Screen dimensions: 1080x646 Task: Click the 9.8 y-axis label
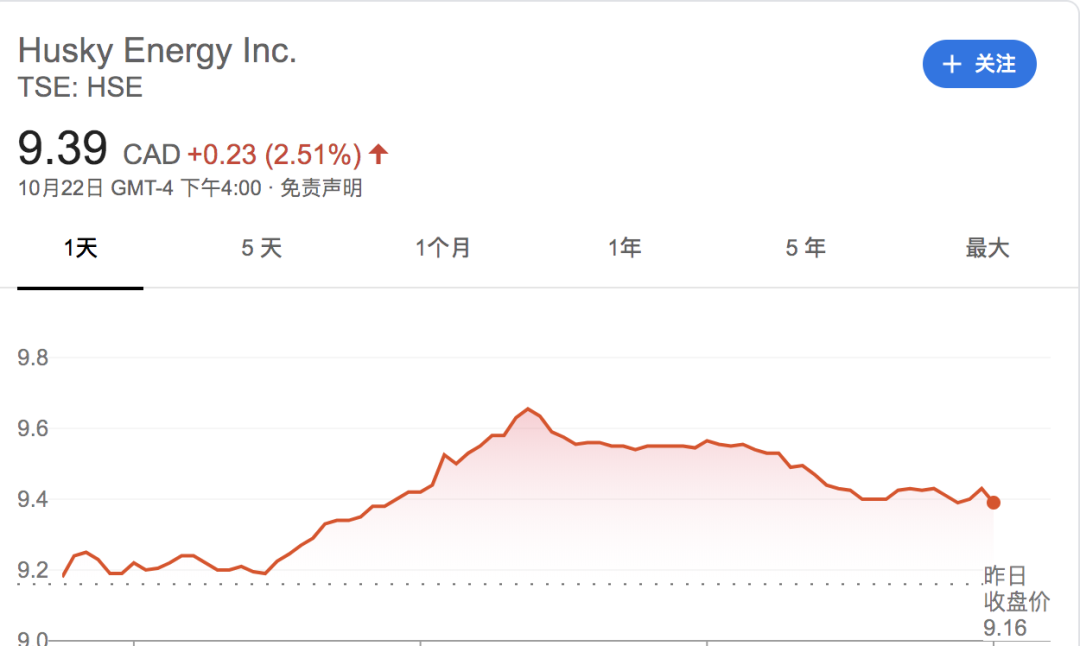33,357
